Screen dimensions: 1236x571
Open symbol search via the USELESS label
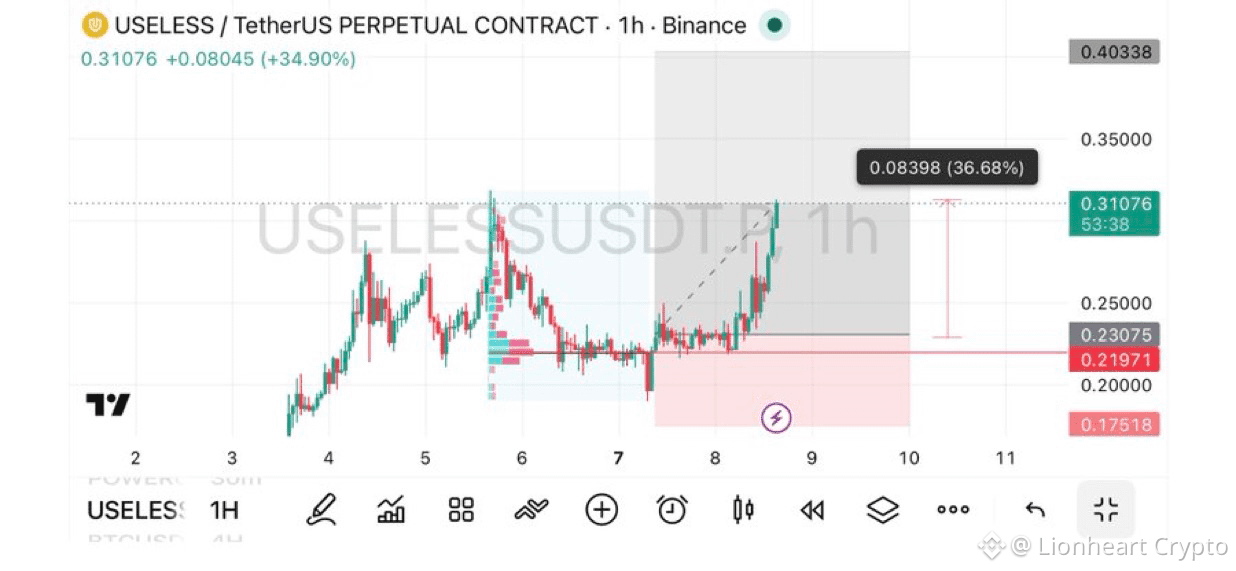(x=136, y=511)
